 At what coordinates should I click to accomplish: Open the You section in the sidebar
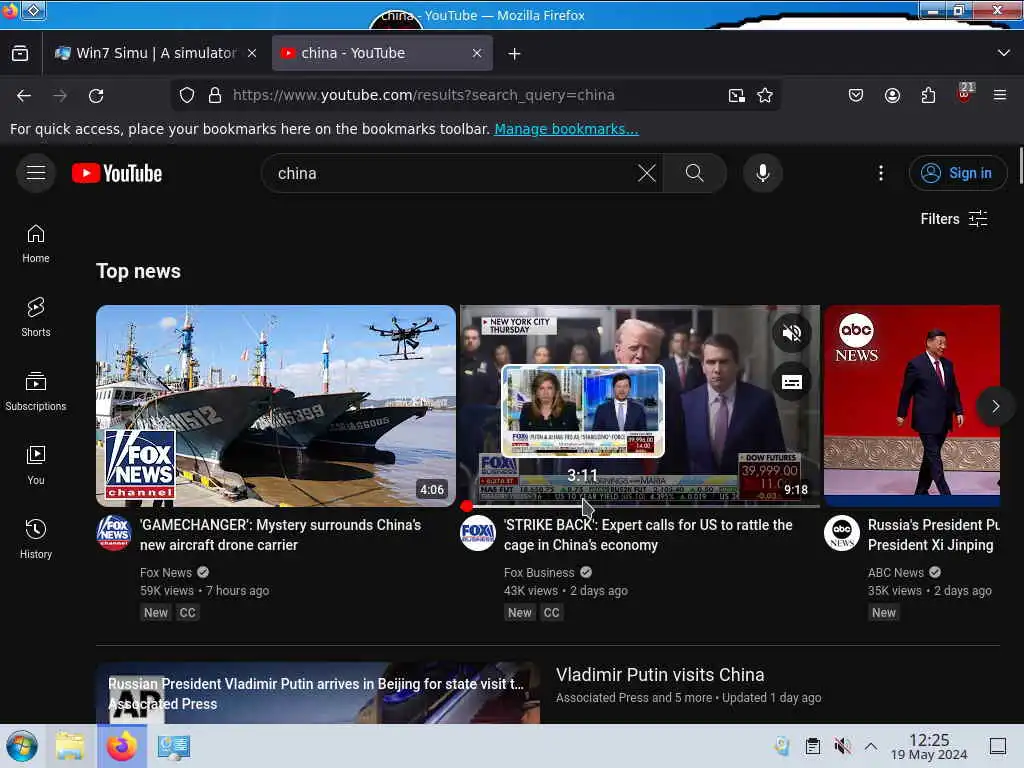pyautogui.click(x=36, y=465)
